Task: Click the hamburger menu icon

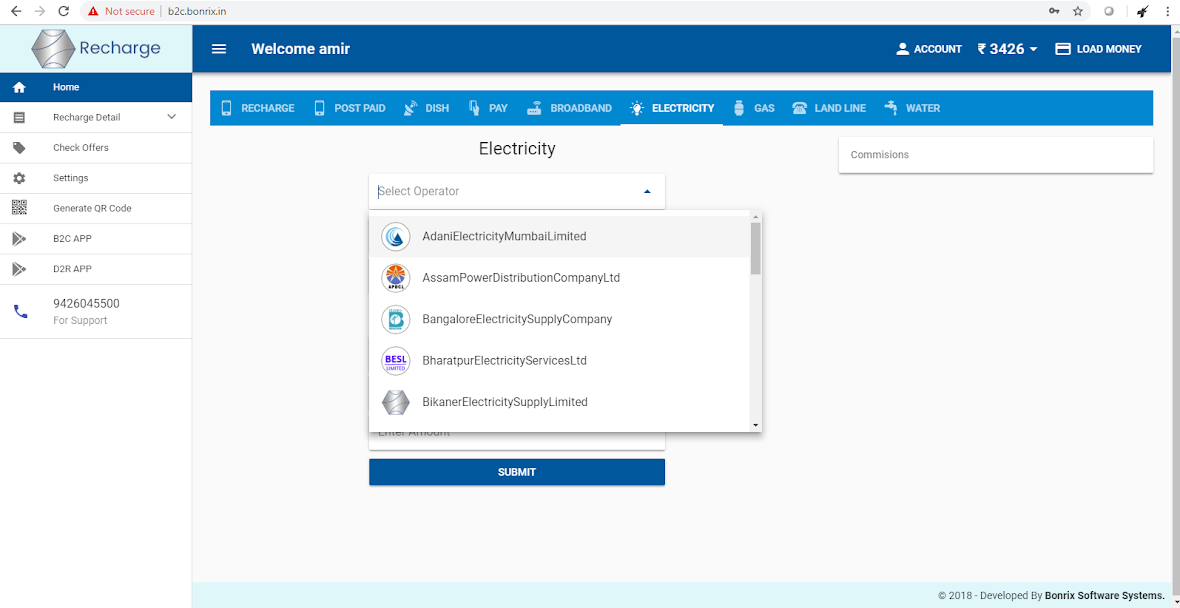Action: click(219, 49)
